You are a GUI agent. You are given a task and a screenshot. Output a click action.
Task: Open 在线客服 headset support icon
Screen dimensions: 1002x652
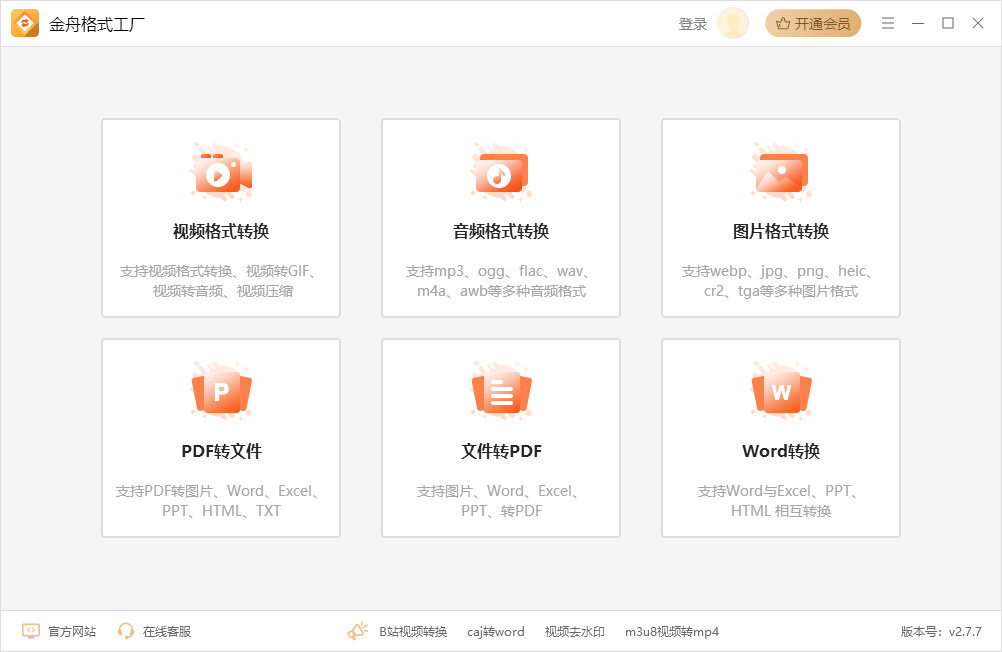(125, 631)
